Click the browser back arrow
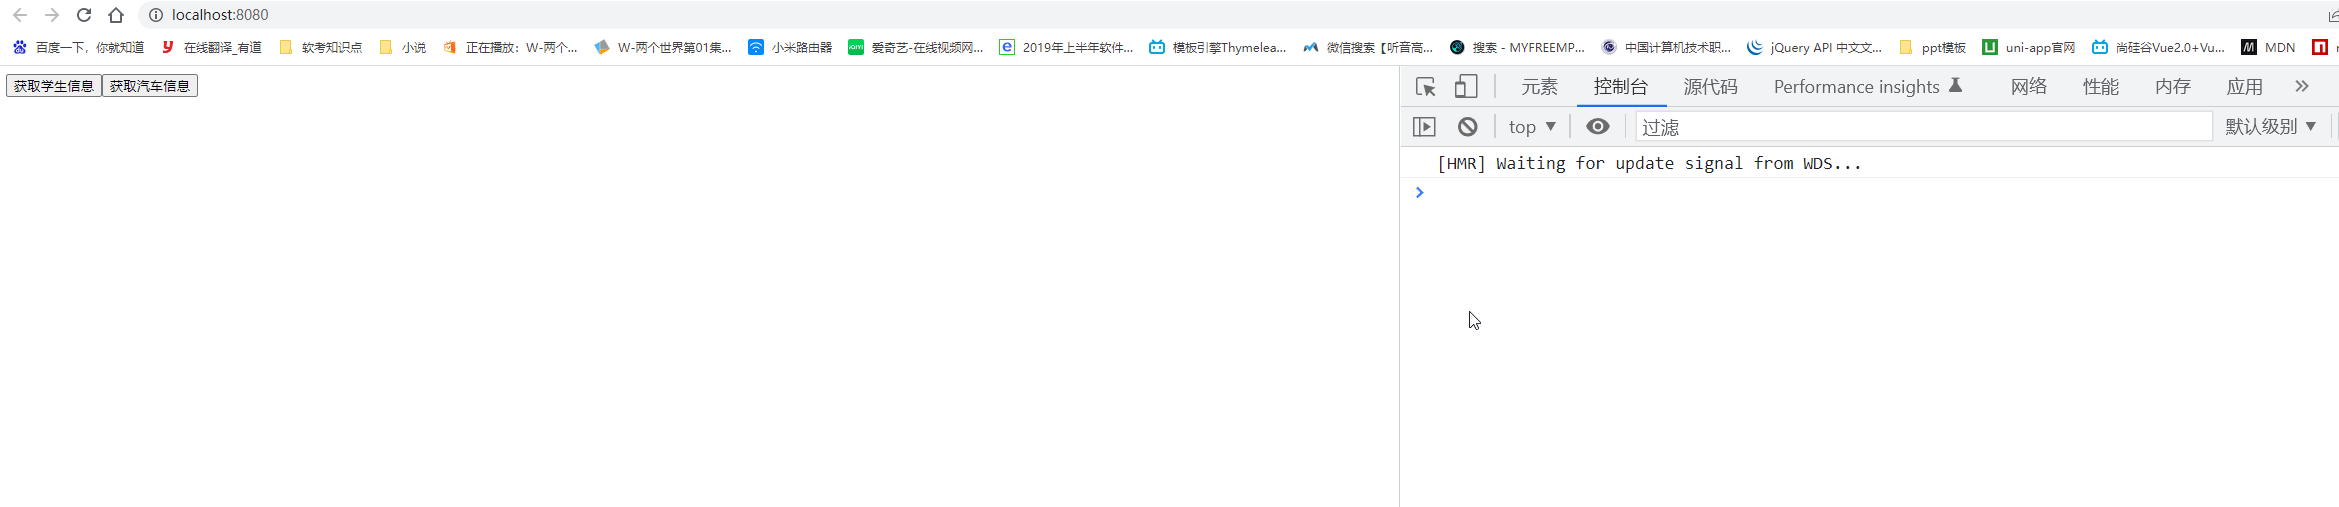2339x507 pixels. point(20,15)
